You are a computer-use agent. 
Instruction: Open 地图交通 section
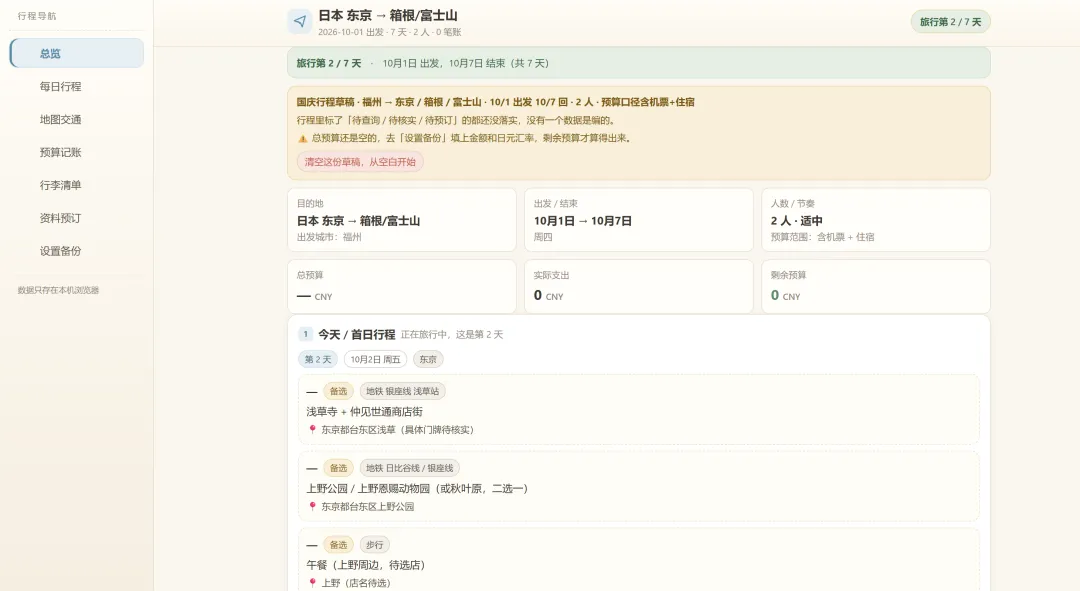(x=76, y=119)
